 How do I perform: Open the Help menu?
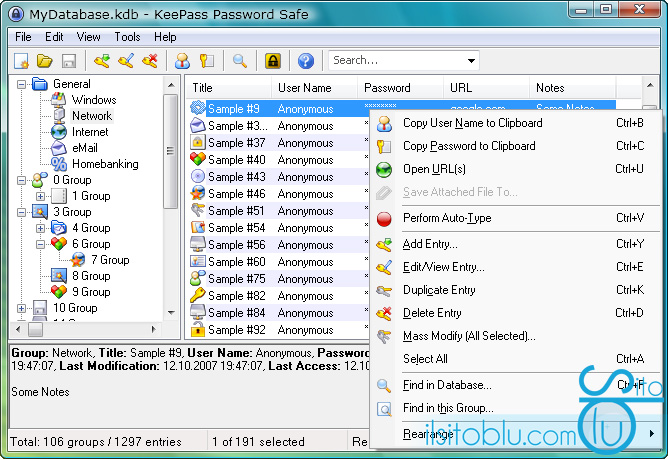(165, 37)
